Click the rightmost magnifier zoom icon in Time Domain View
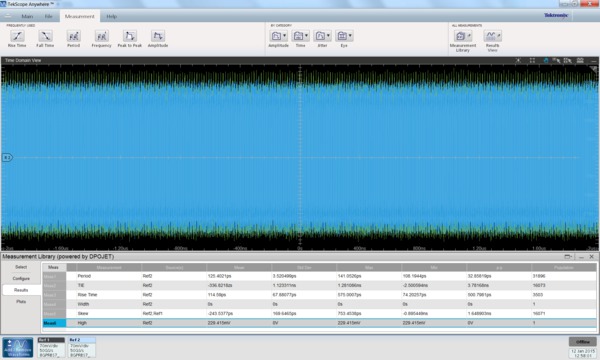The image size is (600, 360). (568, 60)
